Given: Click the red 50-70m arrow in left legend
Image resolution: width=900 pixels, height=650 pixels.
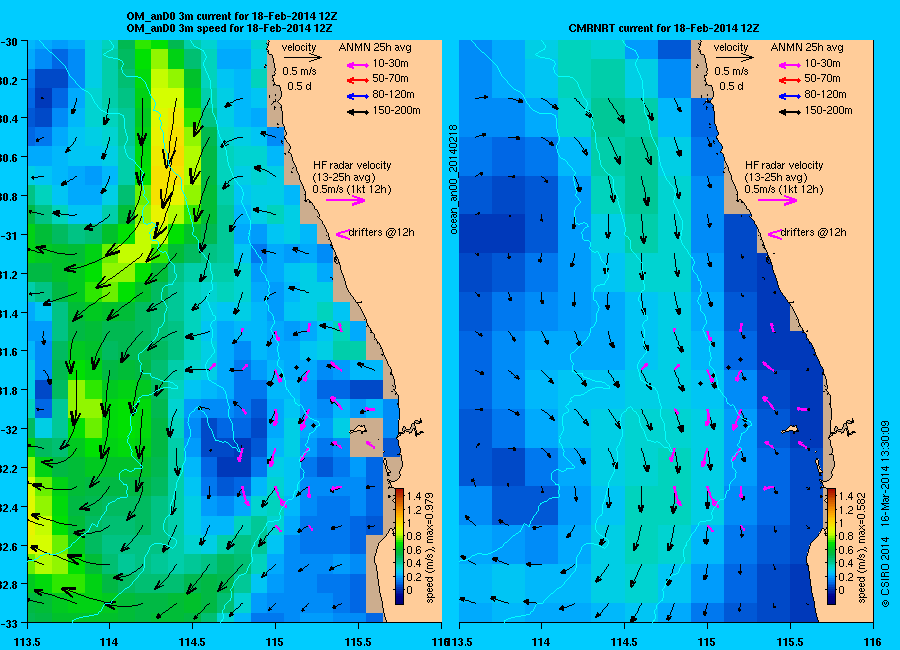Looking at the screenshot, I should tap(358, 80).
